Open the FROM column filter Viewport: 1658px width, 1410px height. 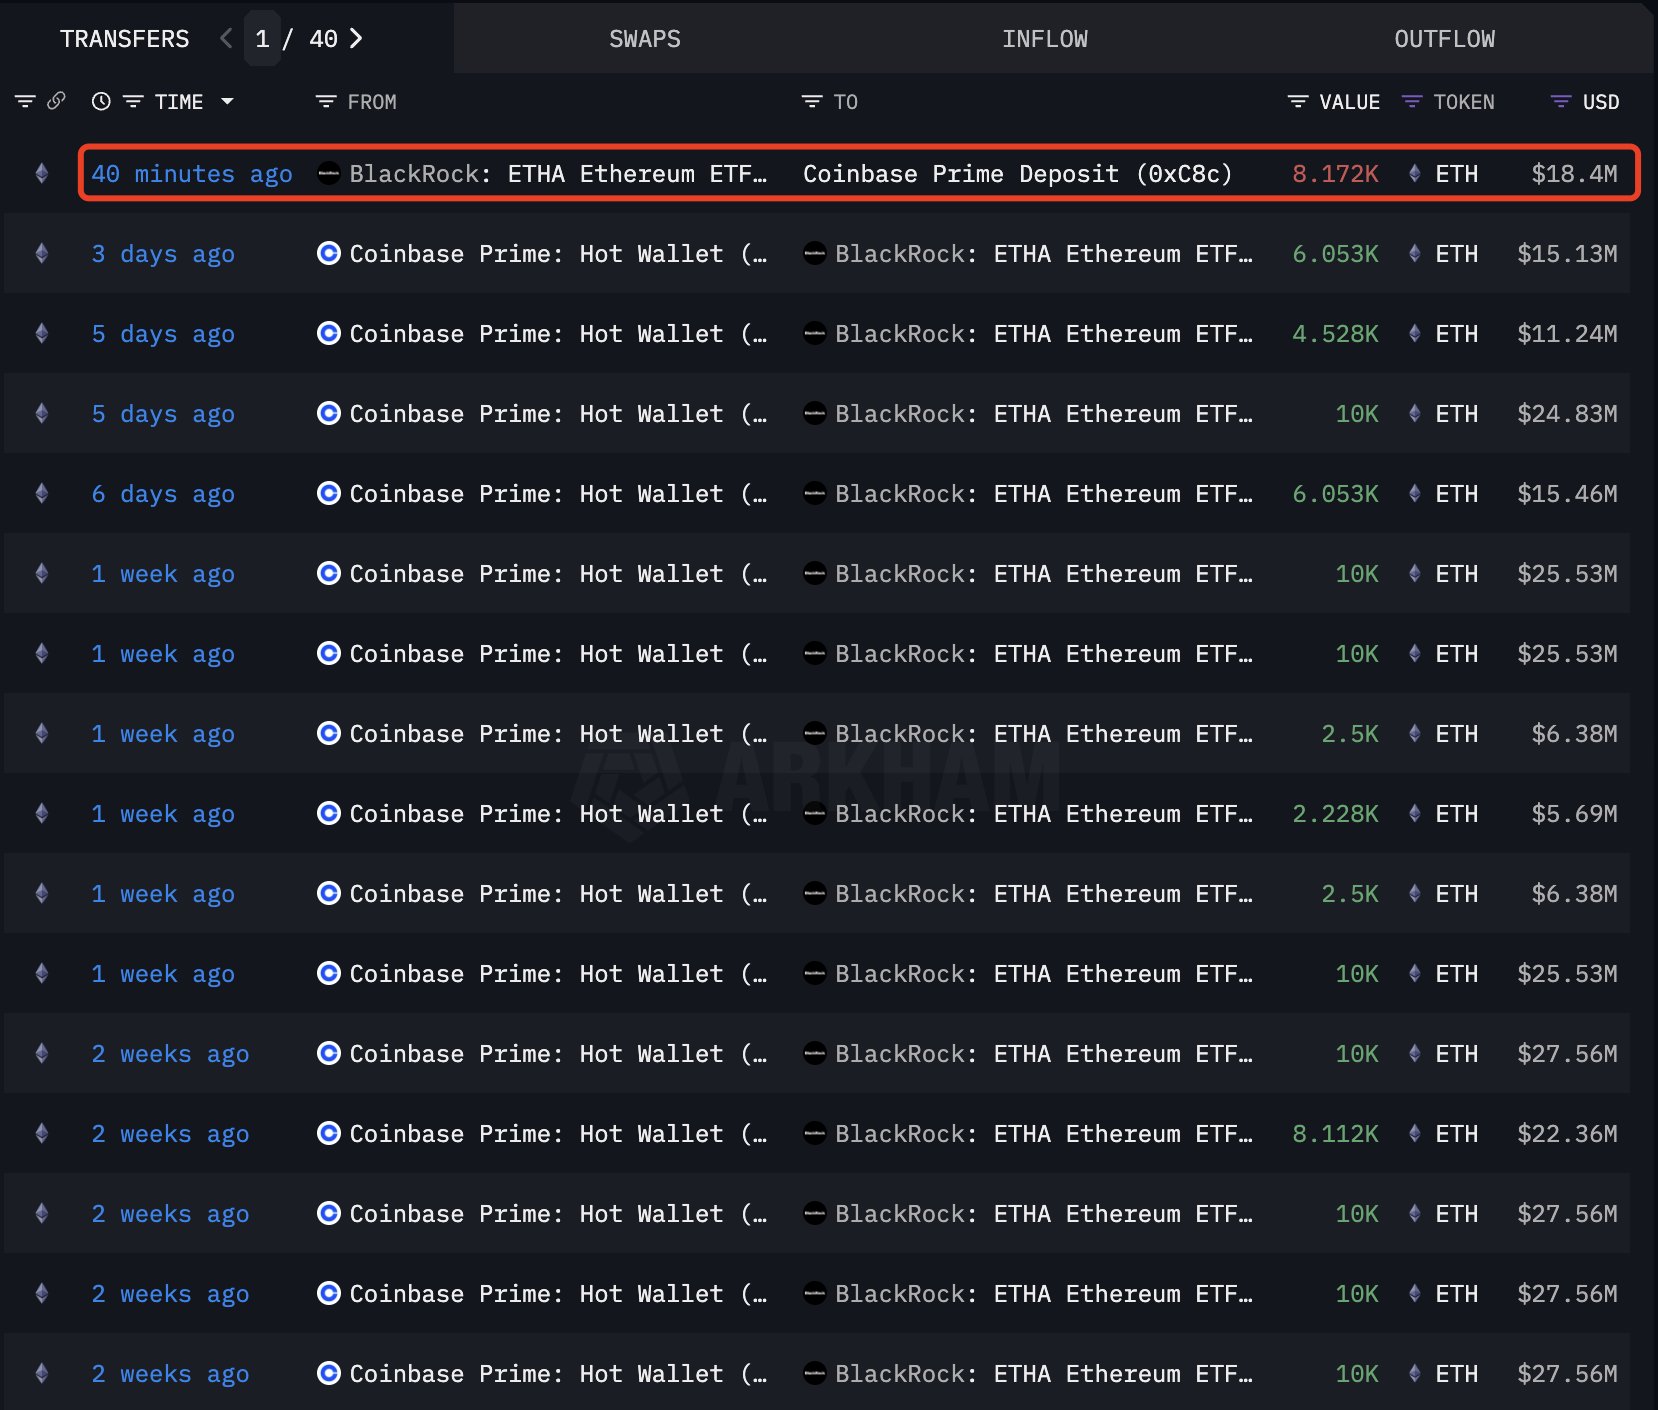coord(325,101)
